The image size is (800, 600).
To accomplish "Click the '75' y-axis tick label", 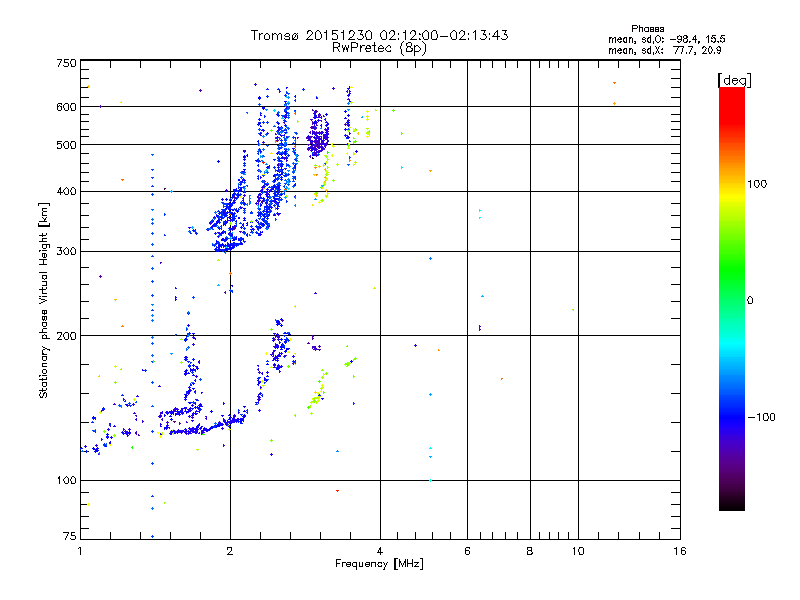I will [x=69, y=536].
